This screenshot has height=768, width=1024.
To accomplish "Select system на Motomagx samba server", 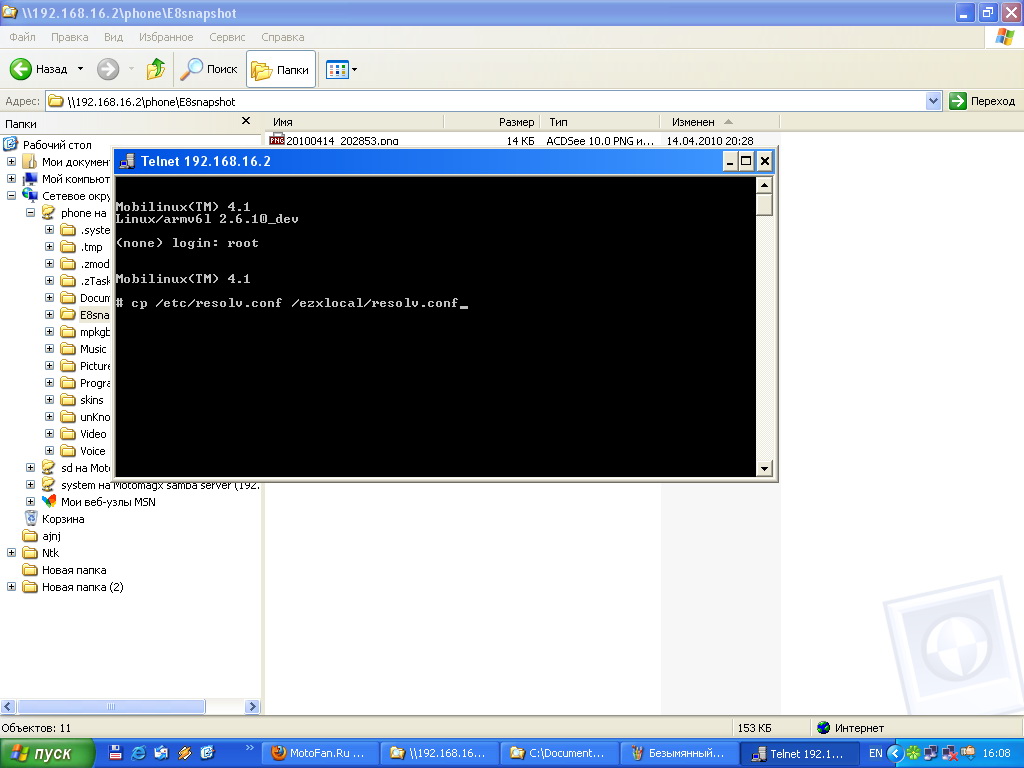I will click(x=159, y=485).
